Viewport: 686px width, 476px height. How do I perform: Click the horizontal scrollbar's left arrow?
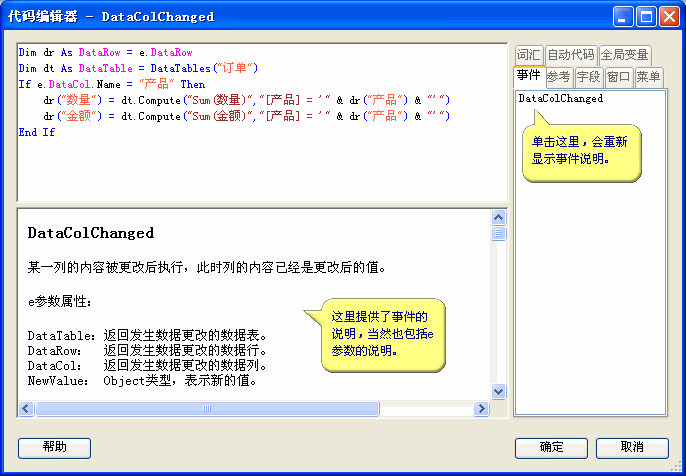(27, 408)
